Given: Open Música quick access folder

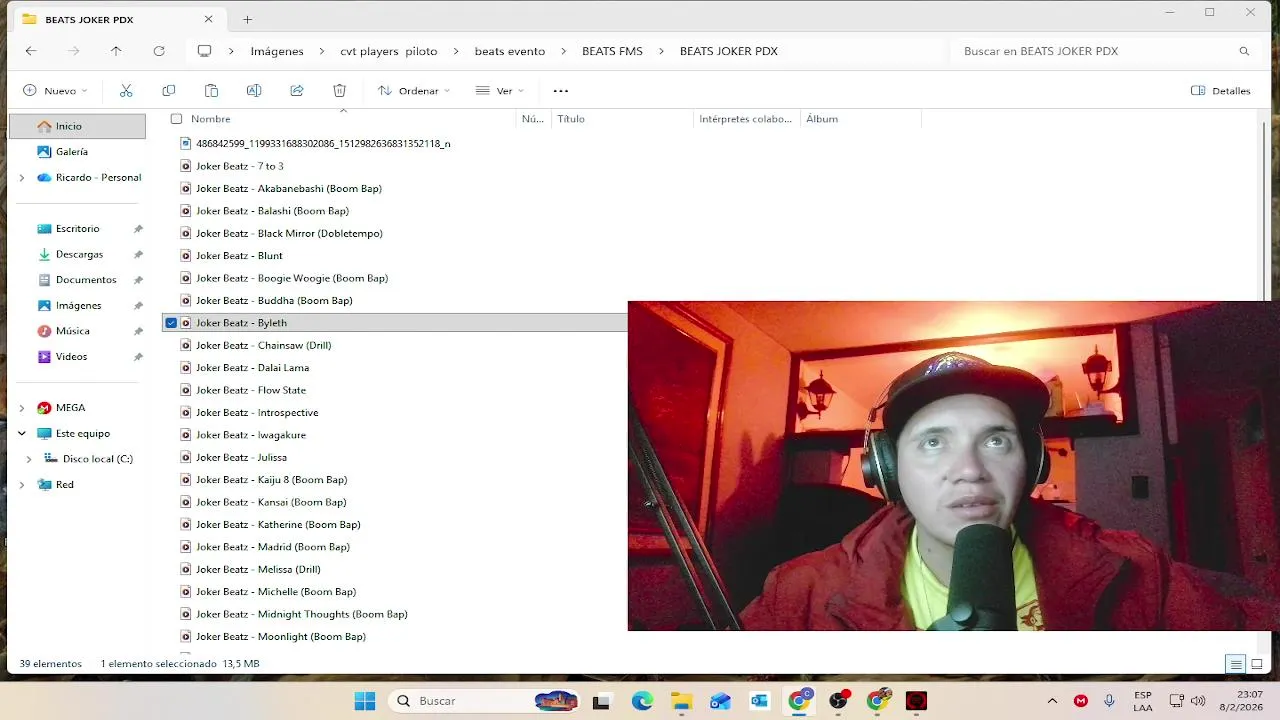Looking at the screenshot, I should click(73, 331).
